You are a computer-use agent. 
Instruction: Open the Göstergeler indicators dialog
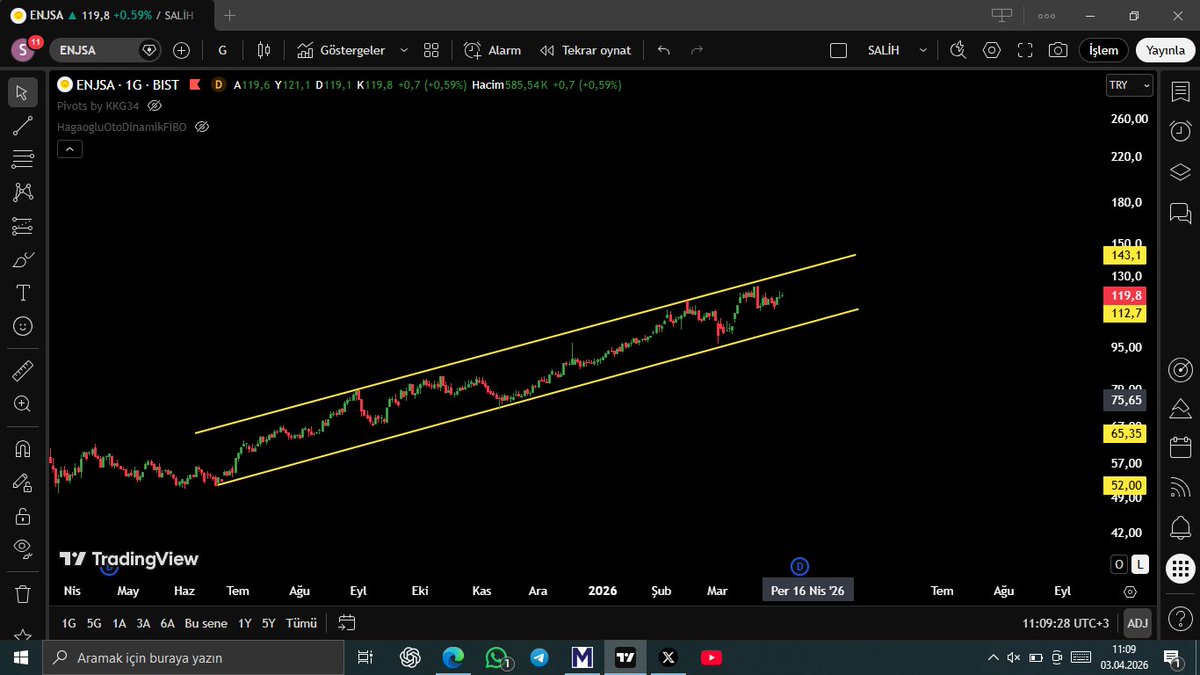tap(340, 50)
